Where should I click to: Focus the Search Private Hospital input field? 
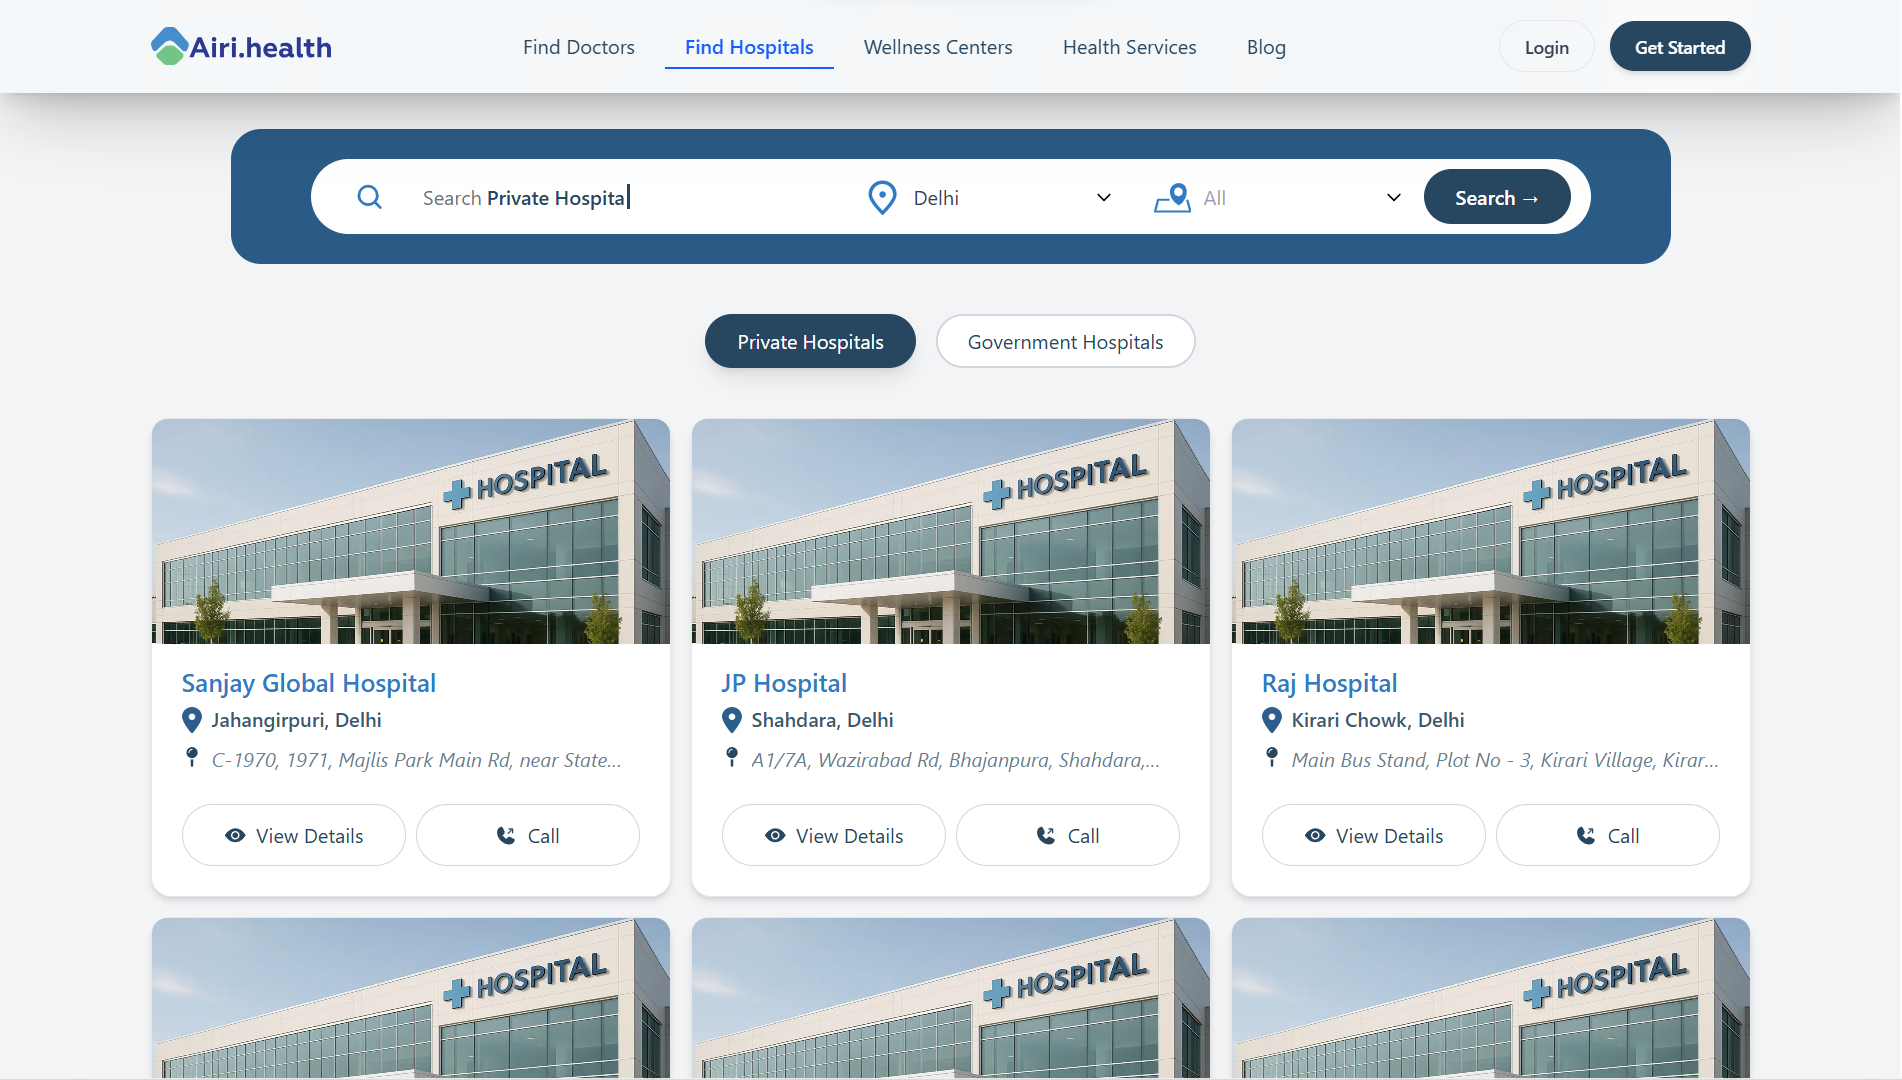coord(630,197)
